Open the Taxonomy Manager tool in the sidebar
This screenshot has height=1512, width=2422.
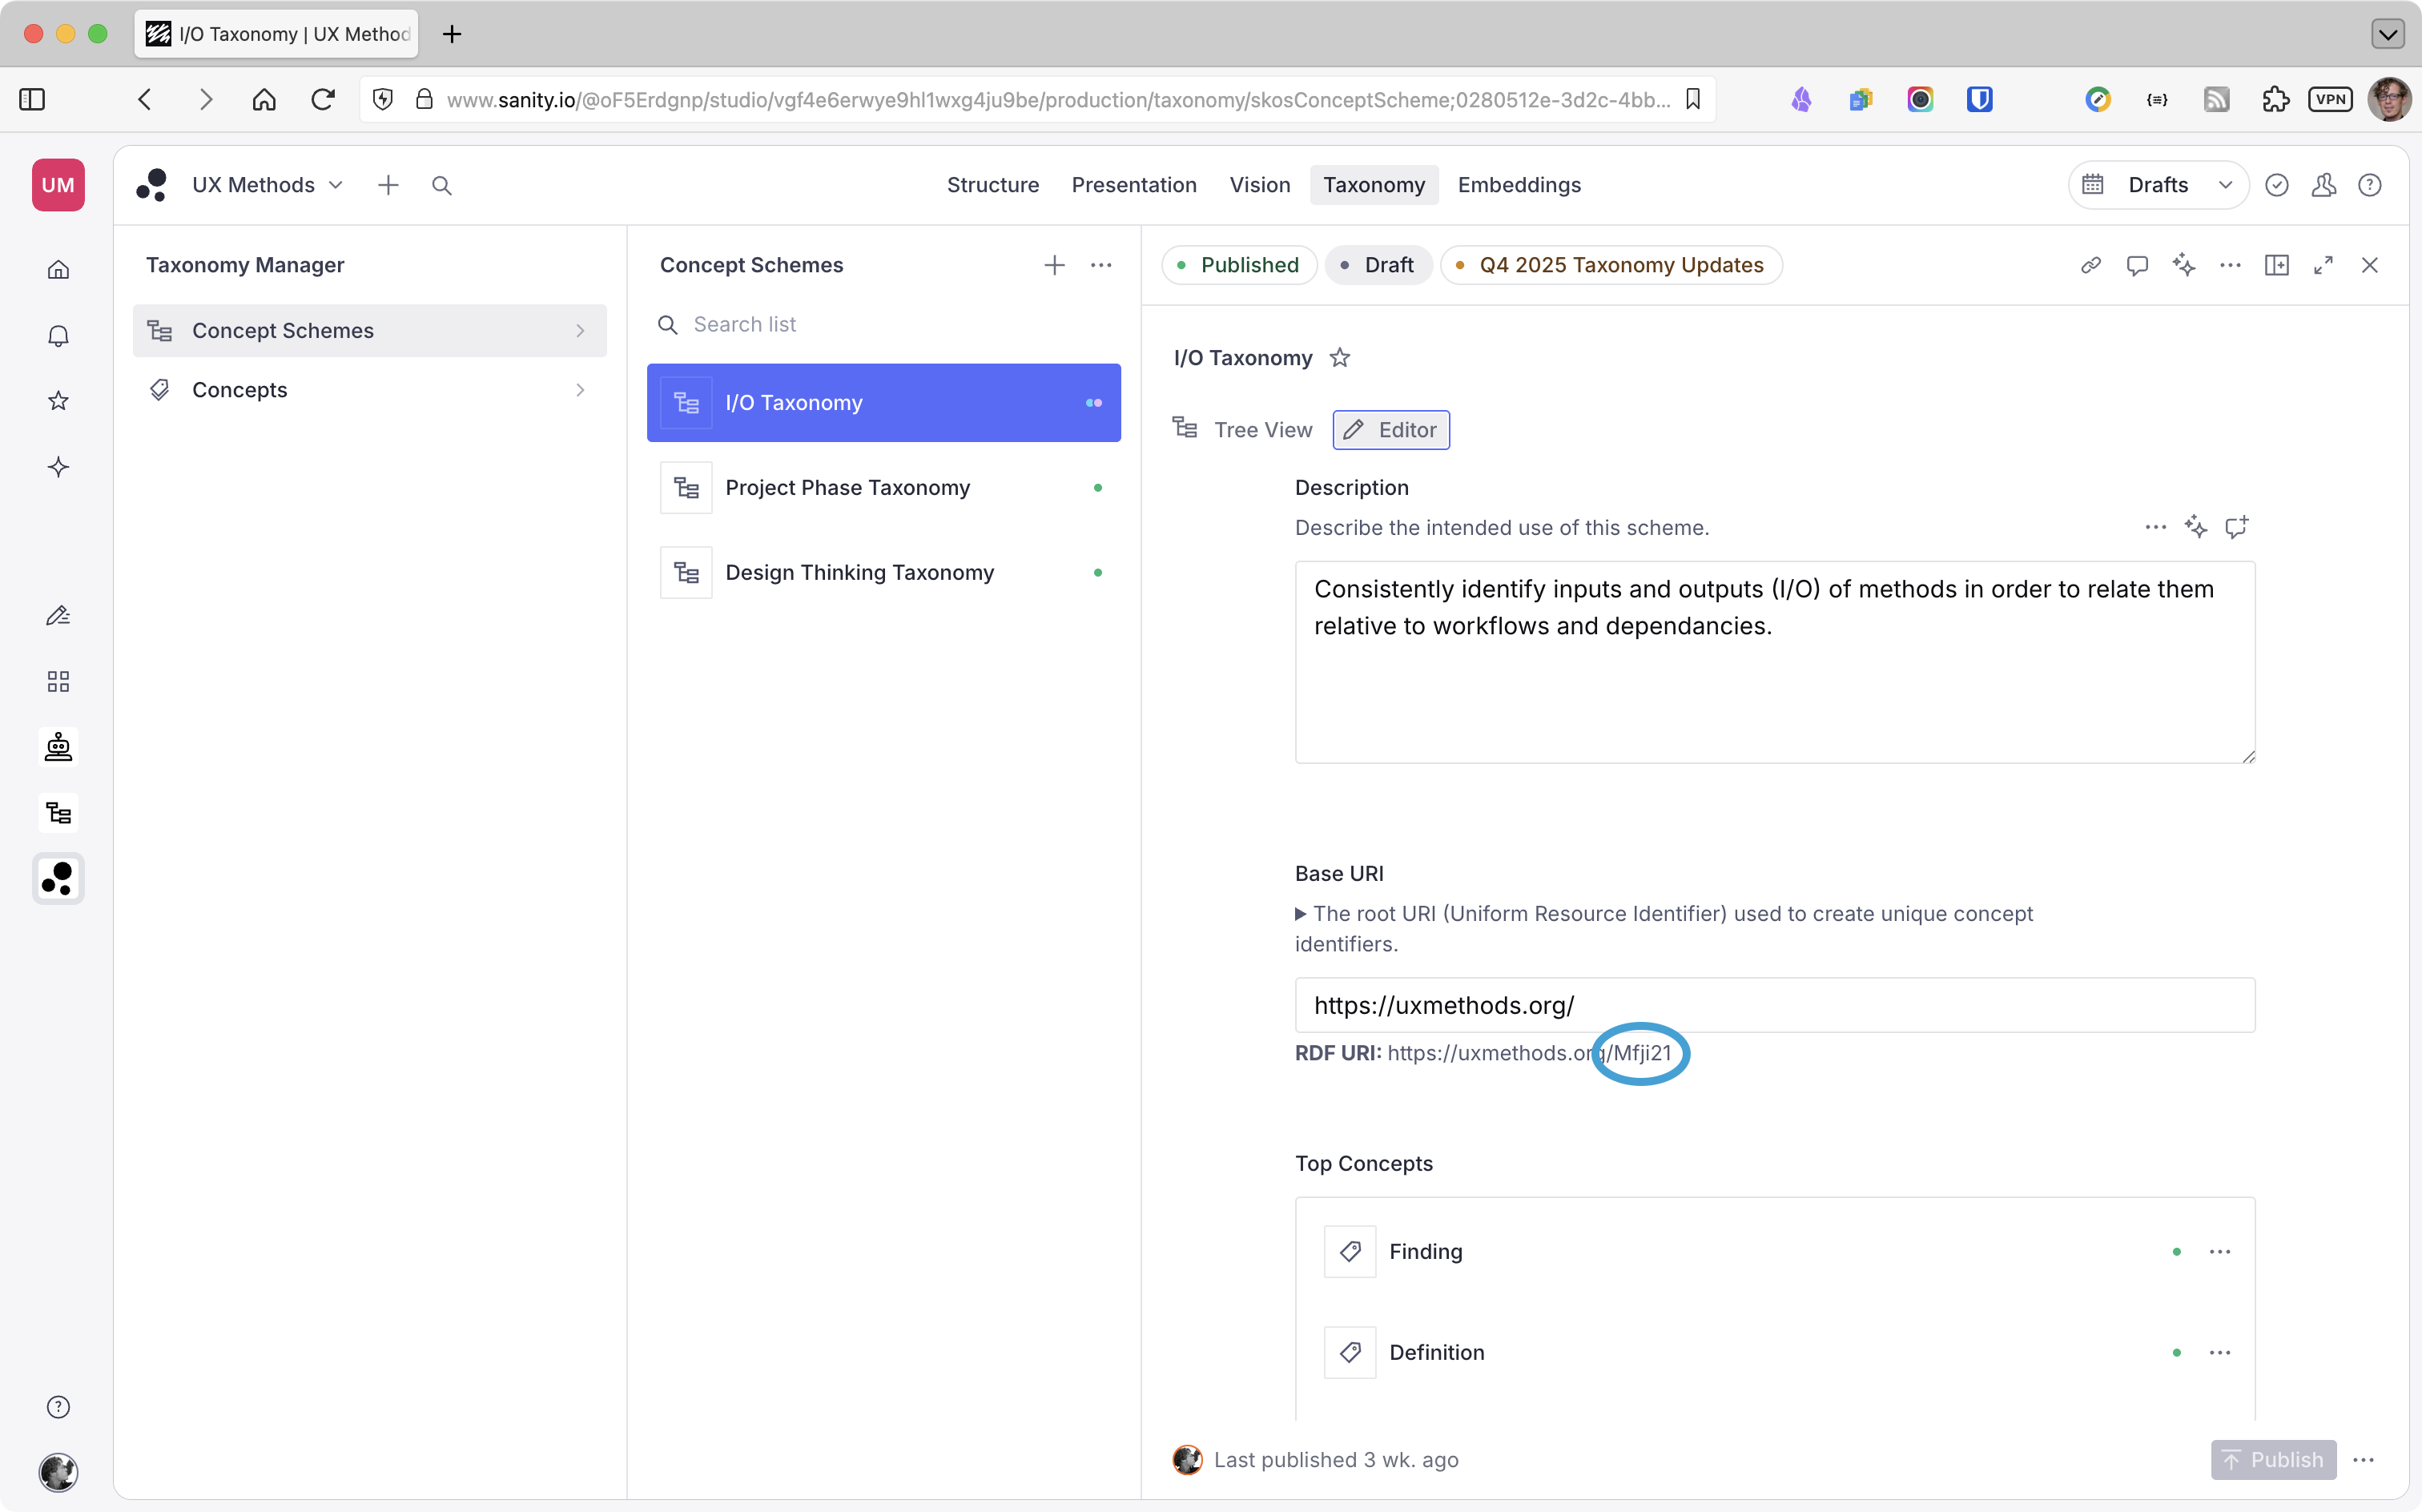(58, 813)
